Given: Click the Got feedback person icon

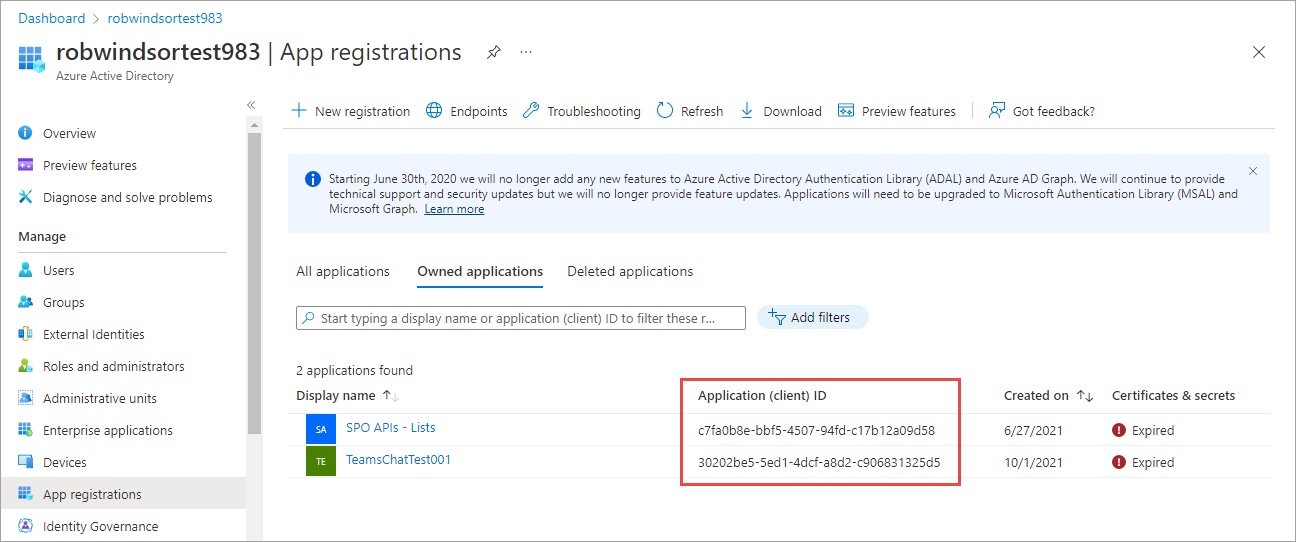Looking at the screenshot, I should [997, 111].
